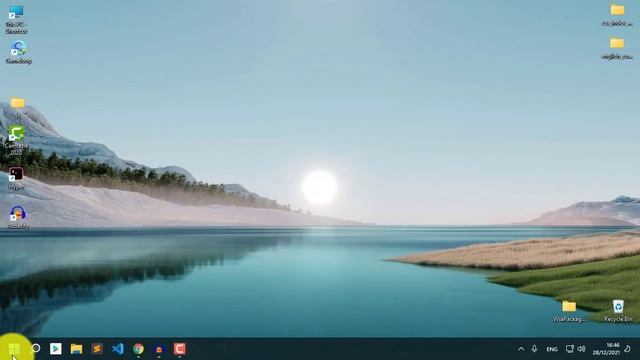This screenshot has width=640, height=360.
Task: Show hidden system tray icons
Action: coord(521,349)
